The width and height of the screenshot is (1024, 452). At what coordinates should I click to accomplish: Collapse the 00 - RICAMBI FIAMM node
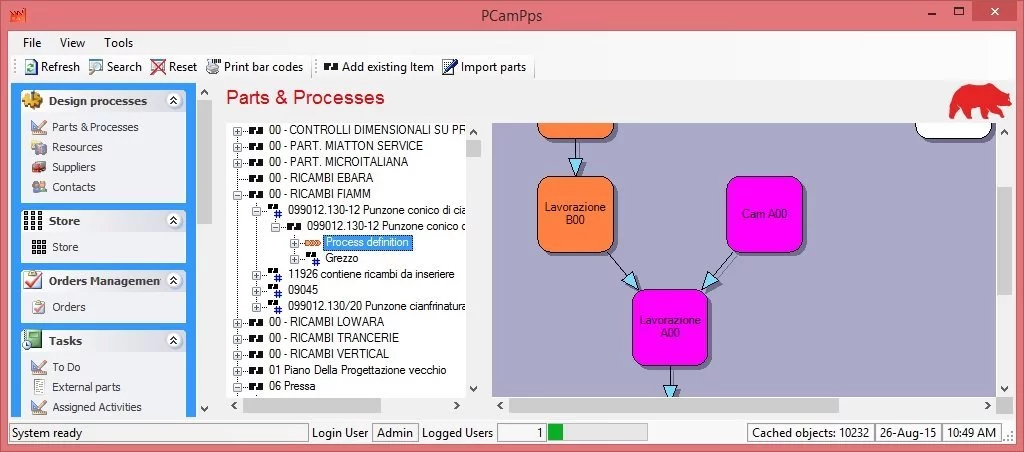(x=237, y=195)
